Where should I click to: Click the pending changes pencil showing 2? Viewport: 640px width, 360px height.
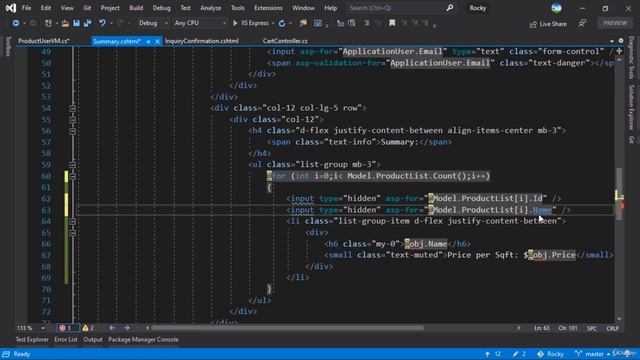tap(520, 354)
